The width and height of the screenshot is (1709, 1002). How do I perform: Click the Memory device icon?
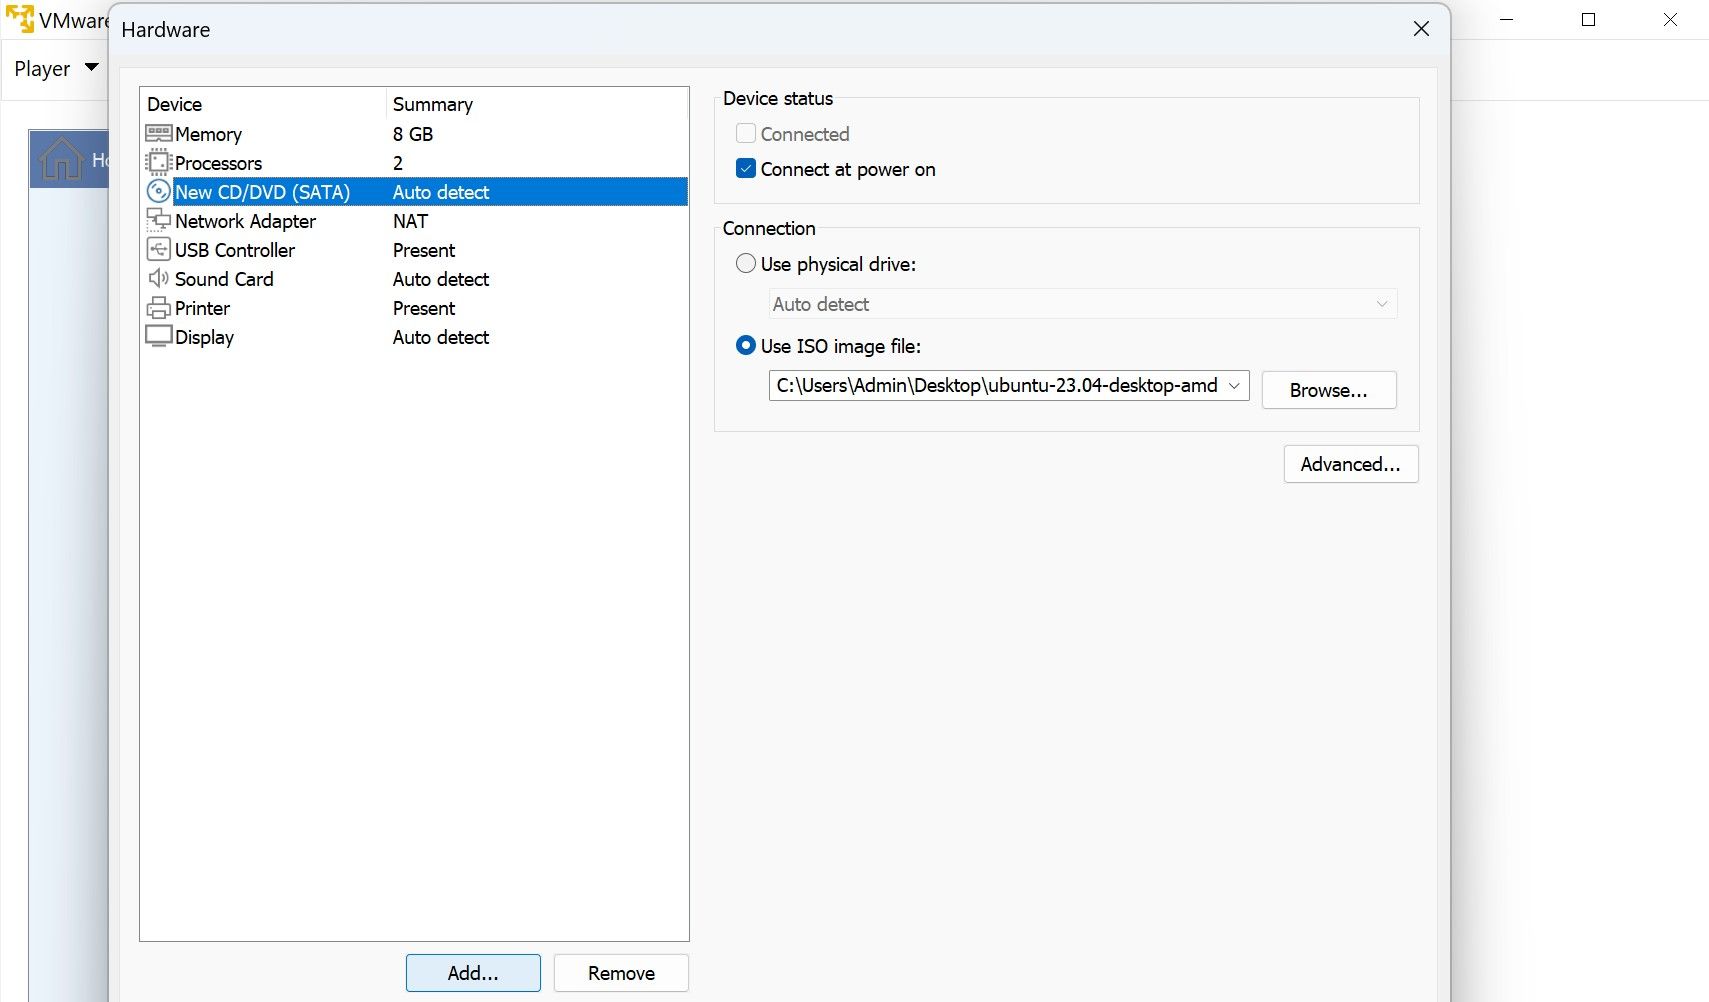[x=158, y=134]
